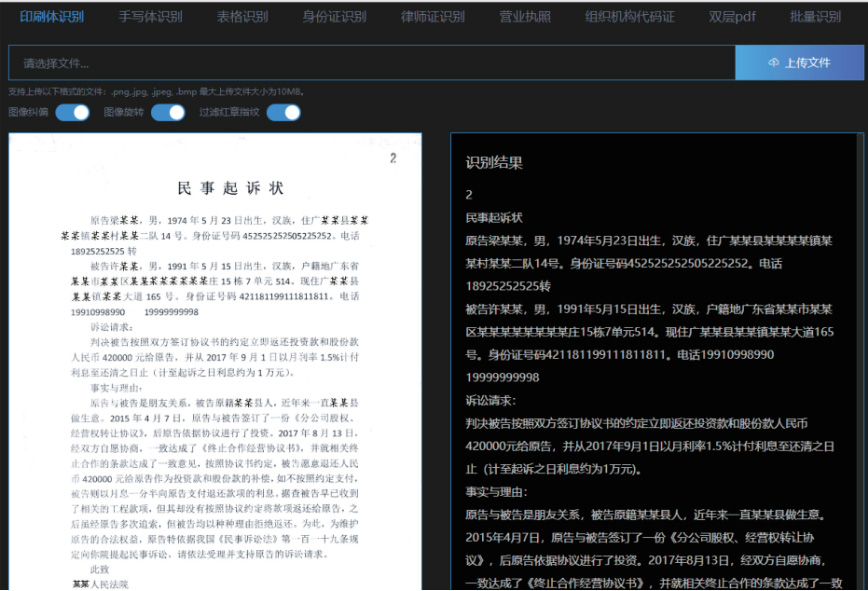Viewport: 868px width, 591px height.
Task: Switch to the 批量识别 tab
Action: pyautogui.click(x=815, y=17)
